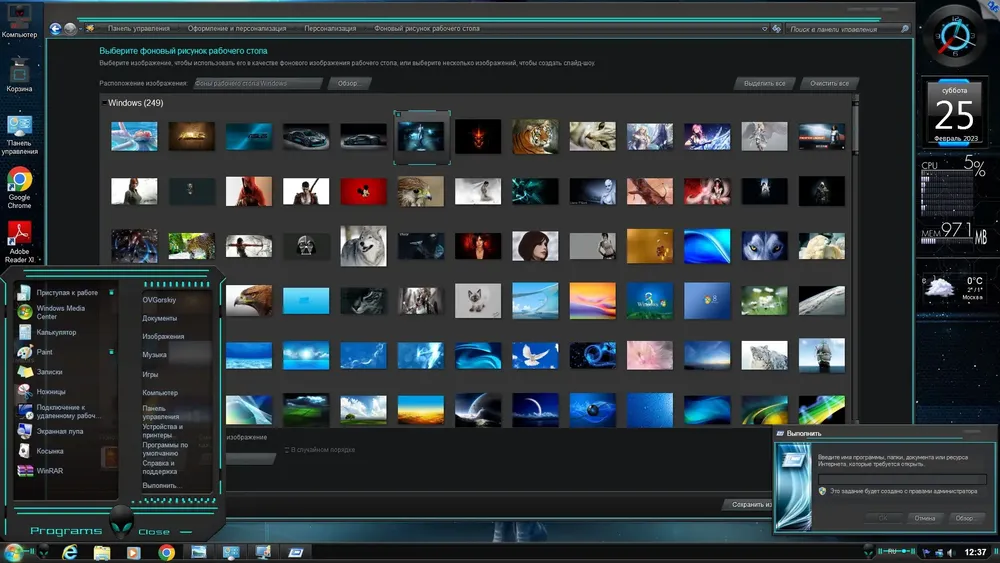Viewport: 1000px width, 563px height.
Task: Click the wallpaper list vertical scrollbar
Action: pyautogui.click(x=855, y=258)
